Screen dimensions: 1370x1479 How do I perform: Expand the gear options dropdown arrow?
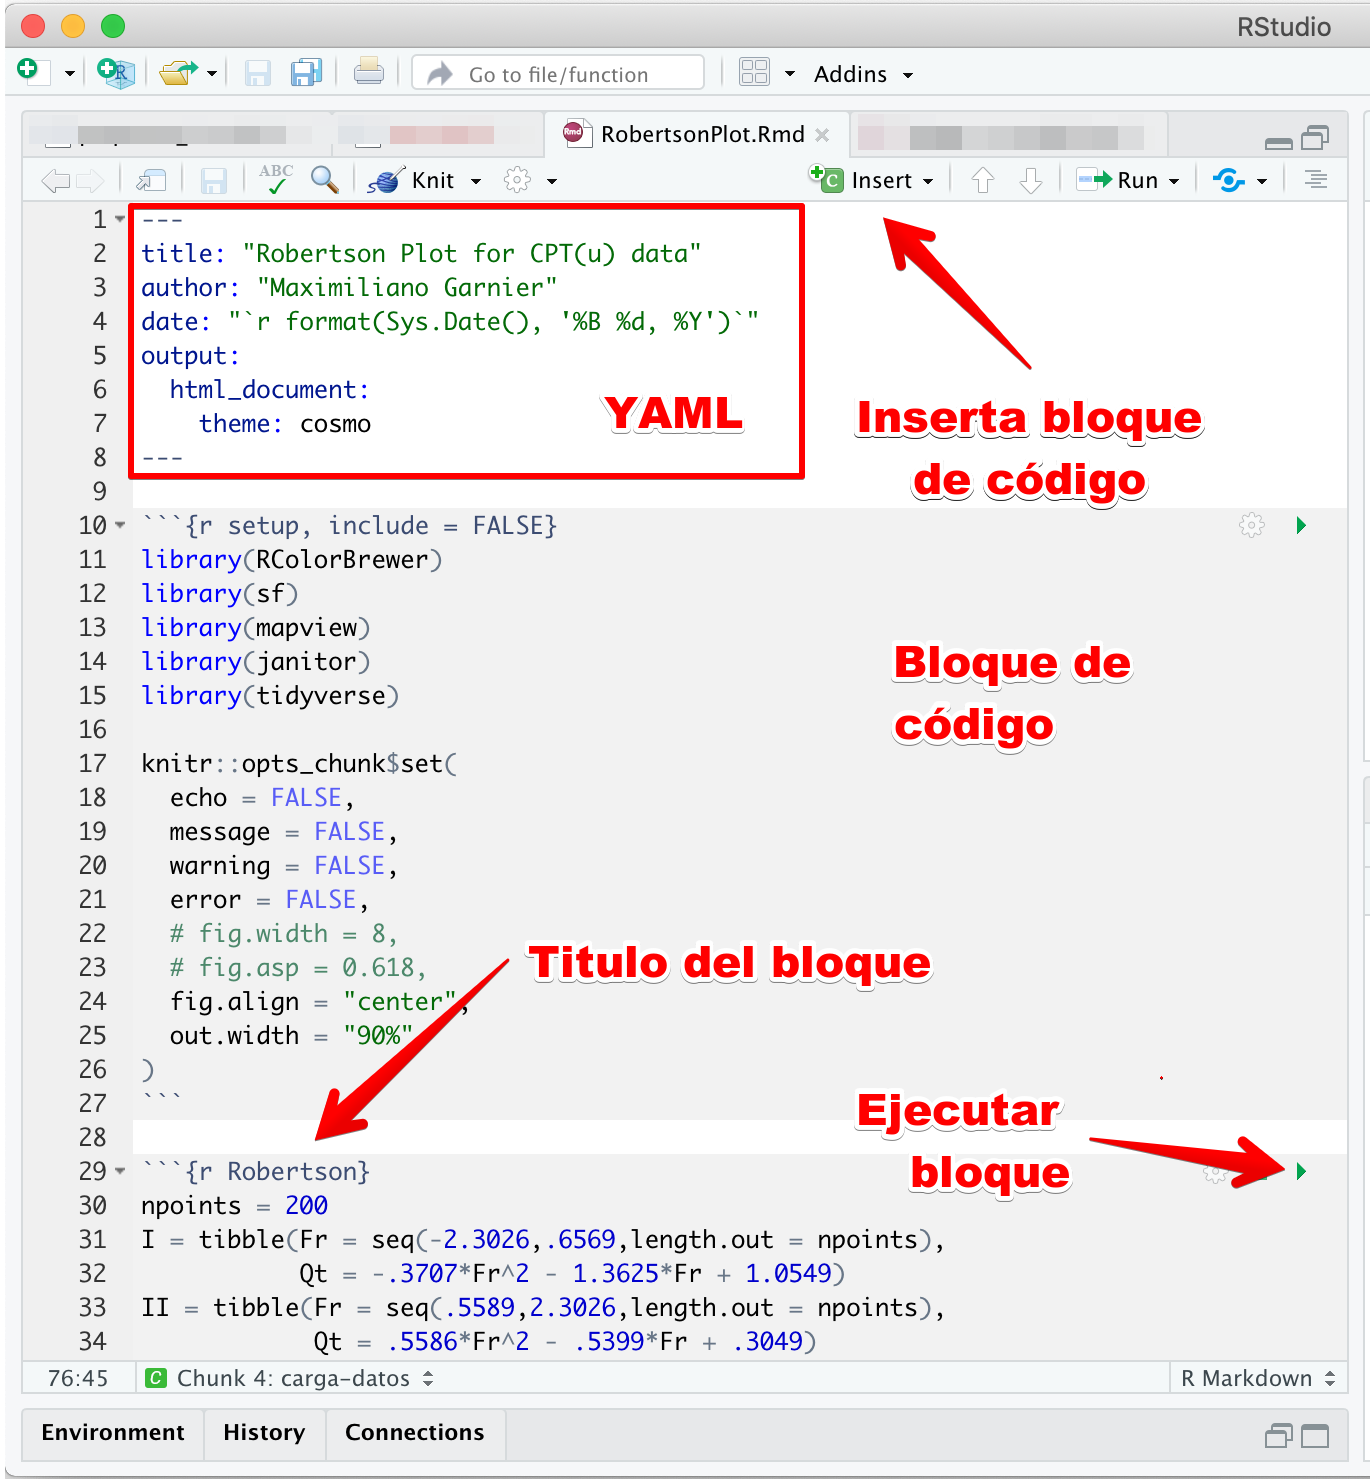tap(552, 181)
